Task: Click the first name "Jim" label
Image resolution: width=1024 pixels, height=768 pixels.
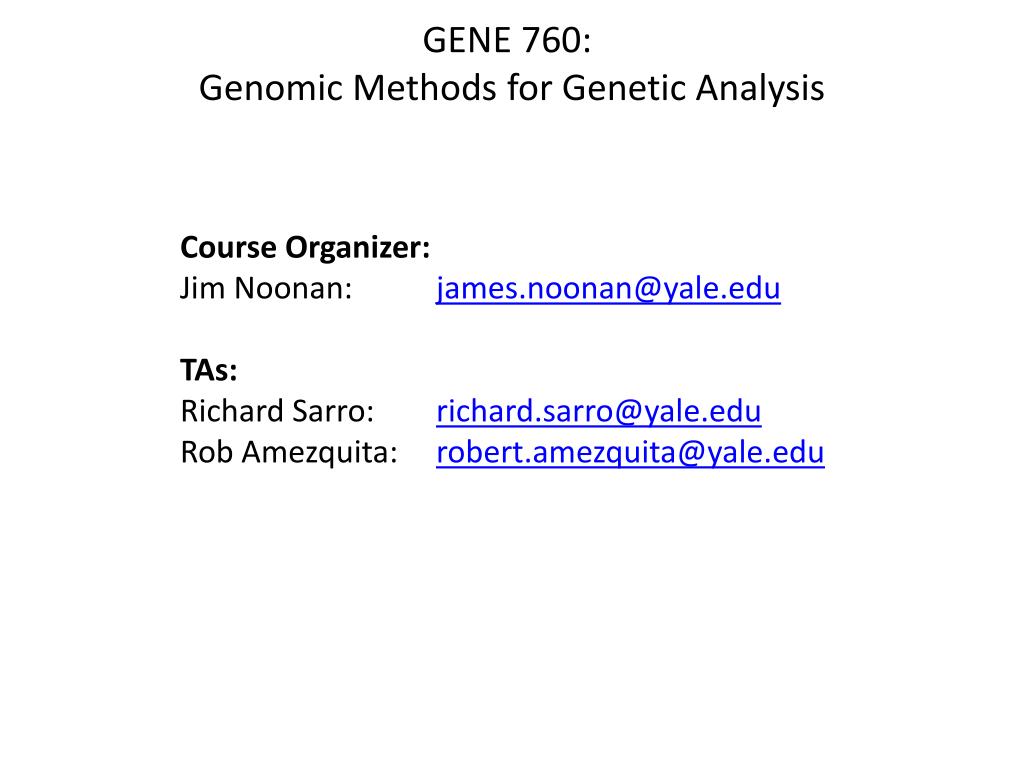Action: tap(202, 289)
